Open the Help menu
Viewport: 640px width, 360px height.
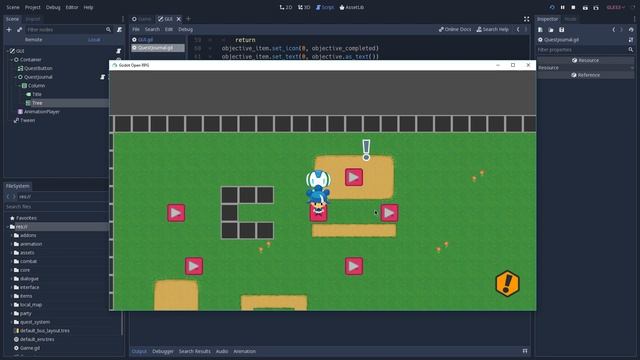(x=88, y=7)
